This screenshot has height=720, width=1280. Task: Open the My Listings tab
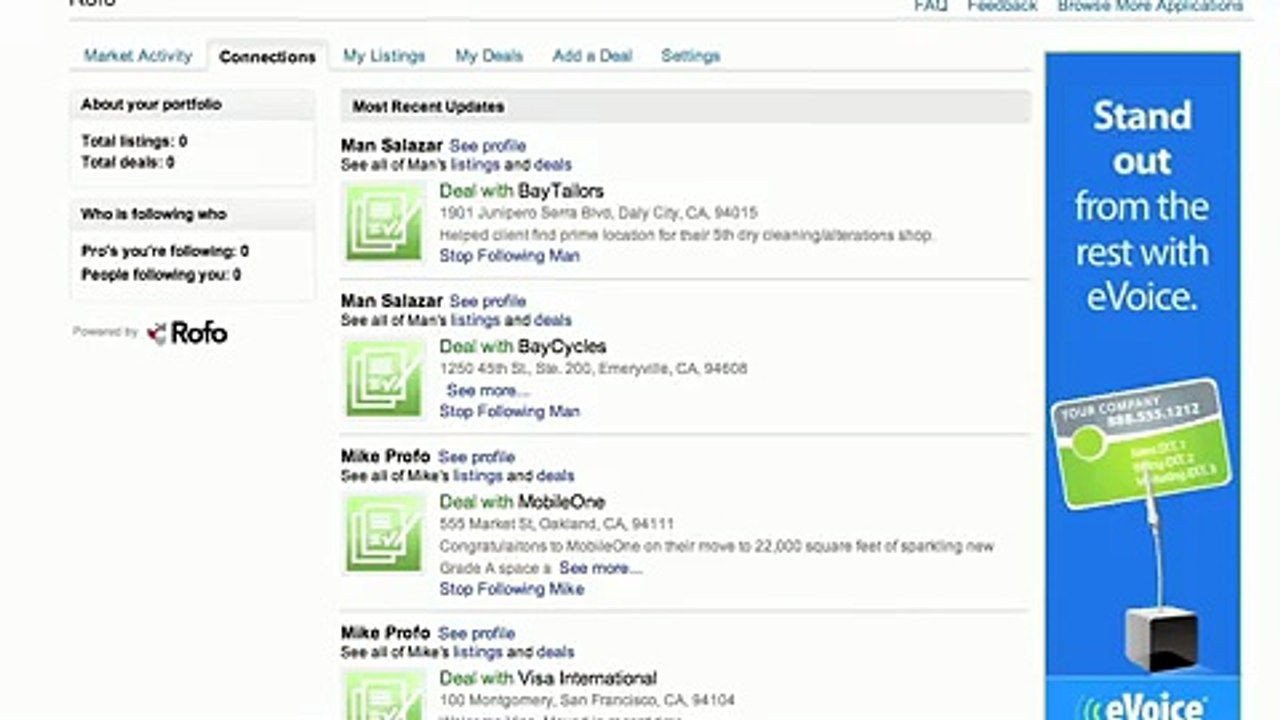[384, 56]
